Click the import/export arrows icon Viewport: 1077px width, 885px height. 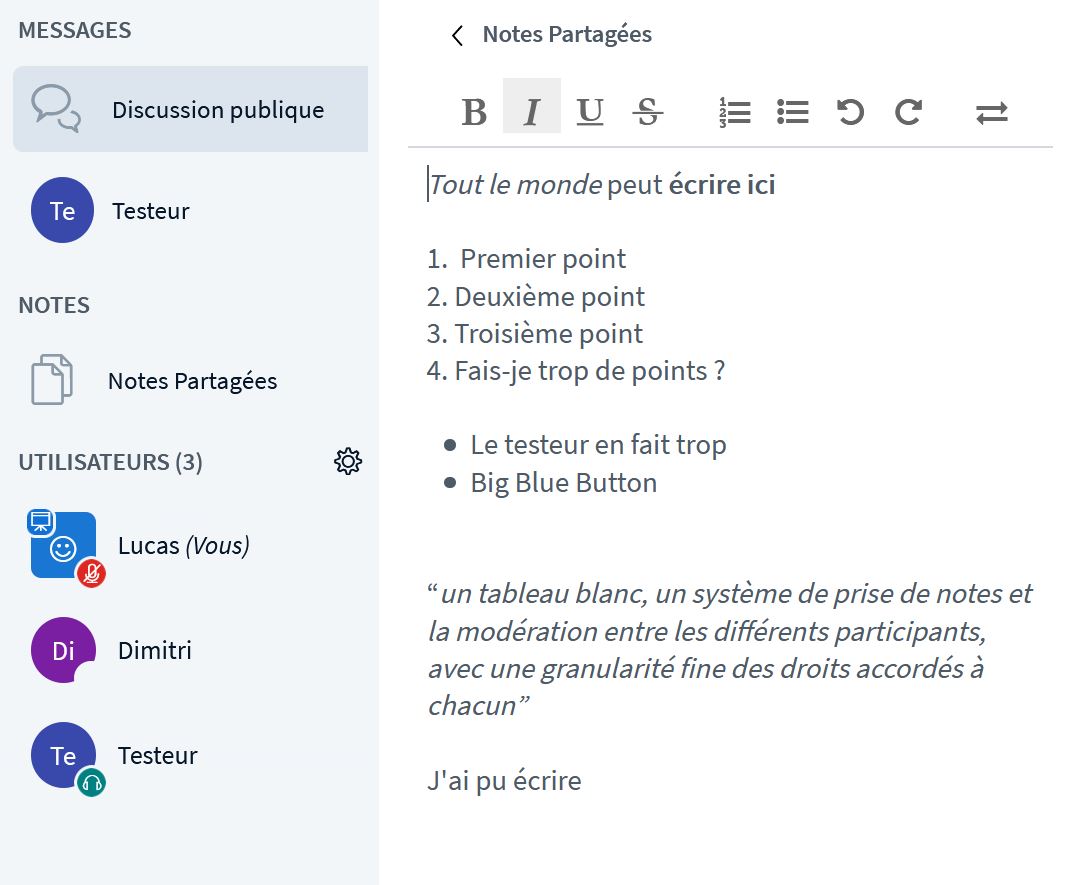(x=991, y=113)
